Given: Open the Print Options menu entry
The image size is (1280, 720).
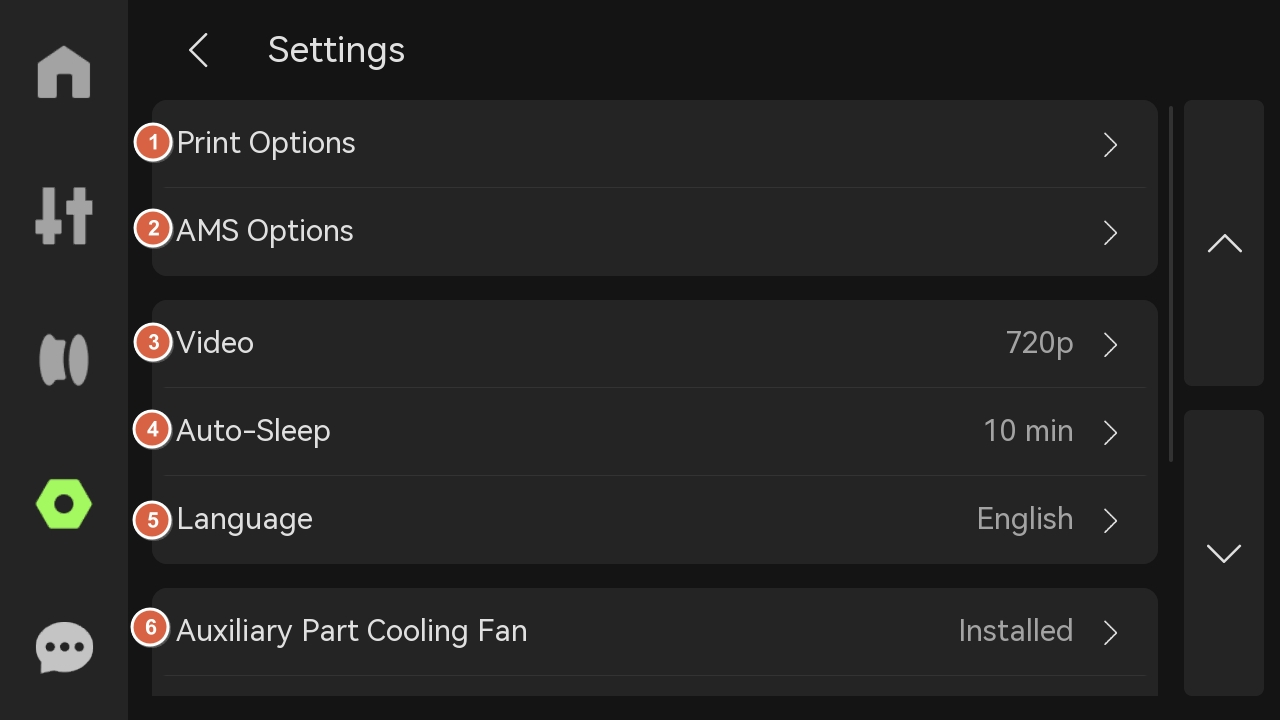Looking at the screenshot, I should click(x=266, y=143).
